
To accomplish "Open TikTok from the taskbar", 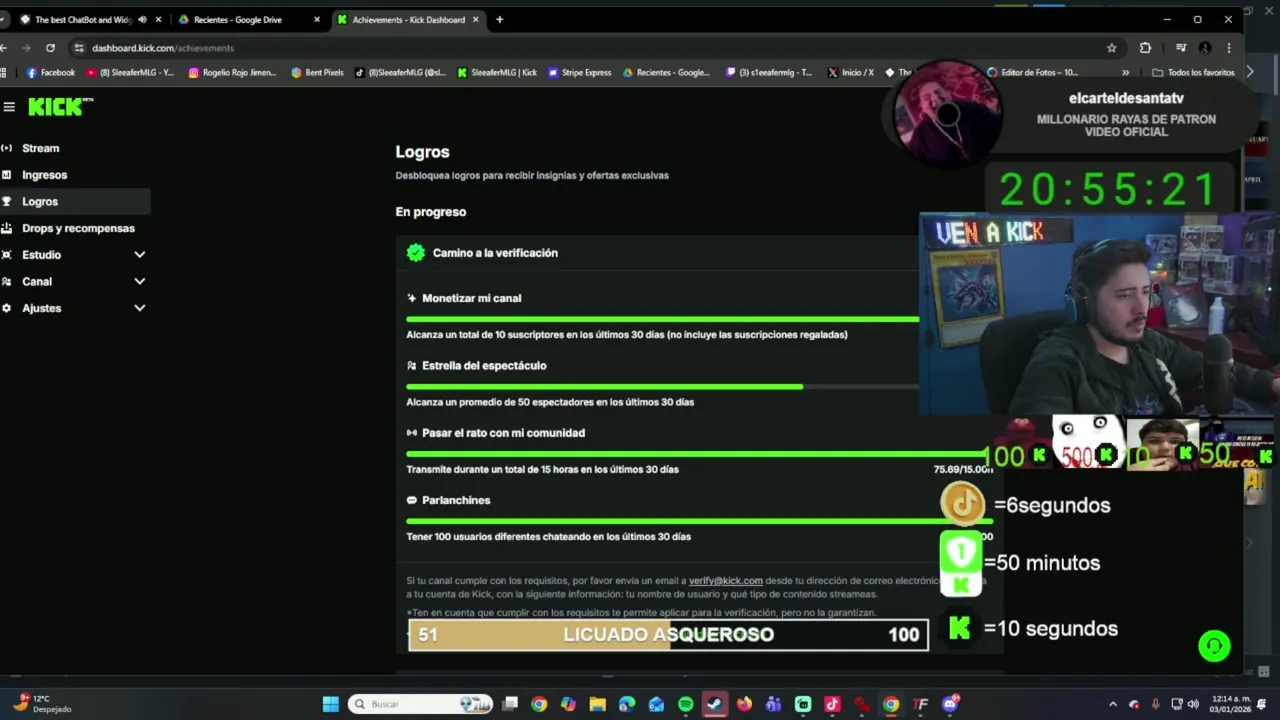I will click(832, 704).
